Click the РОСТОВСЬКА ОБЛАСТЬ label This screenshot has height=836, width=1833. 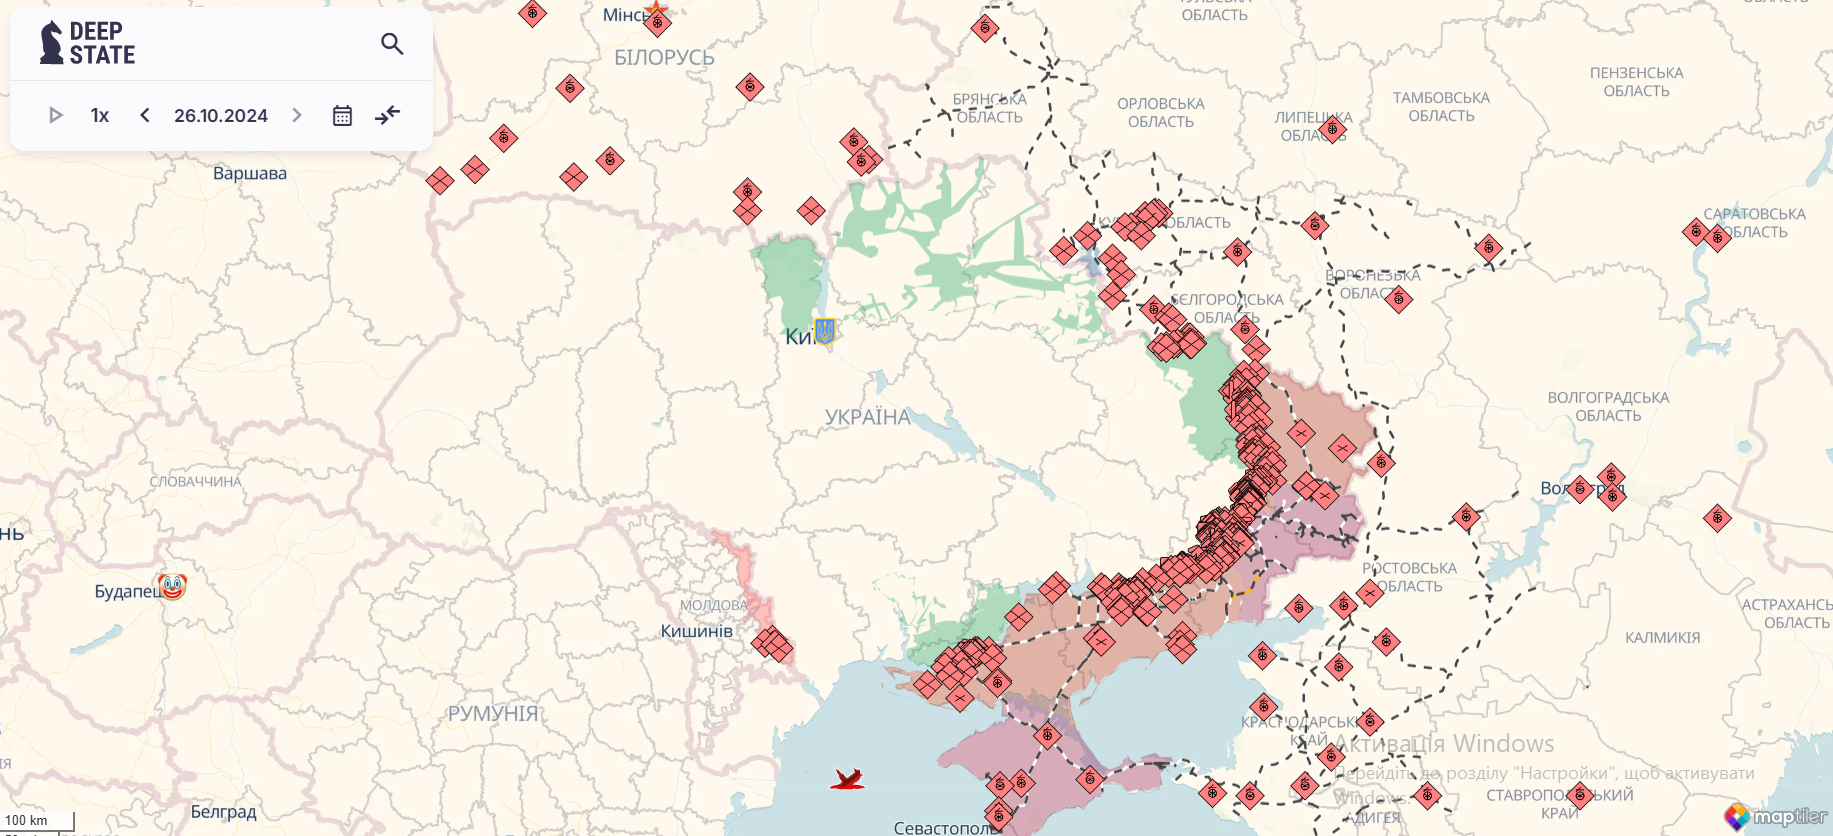point(1409,577)
